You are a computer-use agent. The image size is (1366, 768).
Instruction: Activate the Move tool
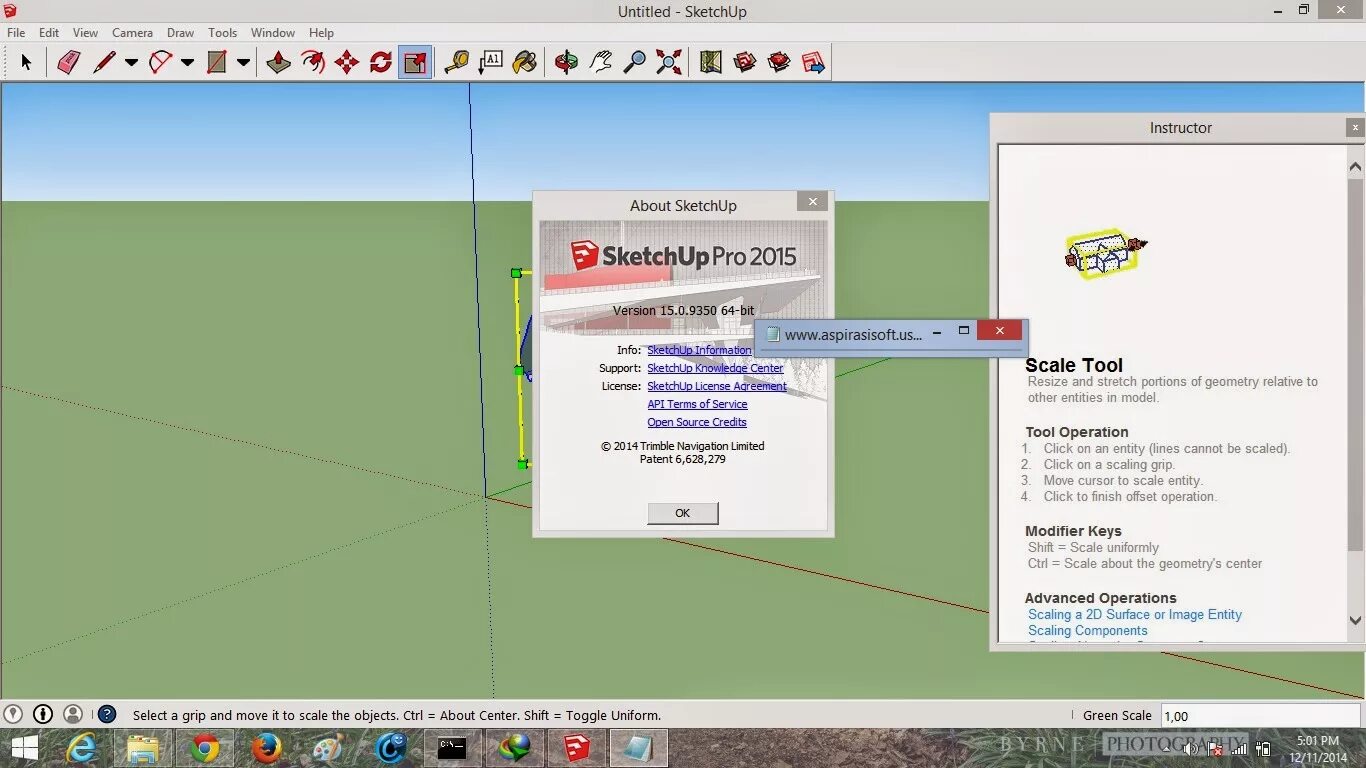tap(348, 62)
